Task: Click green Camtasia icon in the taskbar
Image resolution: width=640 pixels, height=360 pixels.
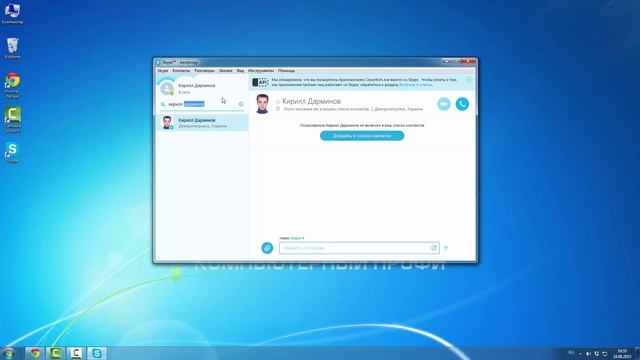Action: click(55, 353)
